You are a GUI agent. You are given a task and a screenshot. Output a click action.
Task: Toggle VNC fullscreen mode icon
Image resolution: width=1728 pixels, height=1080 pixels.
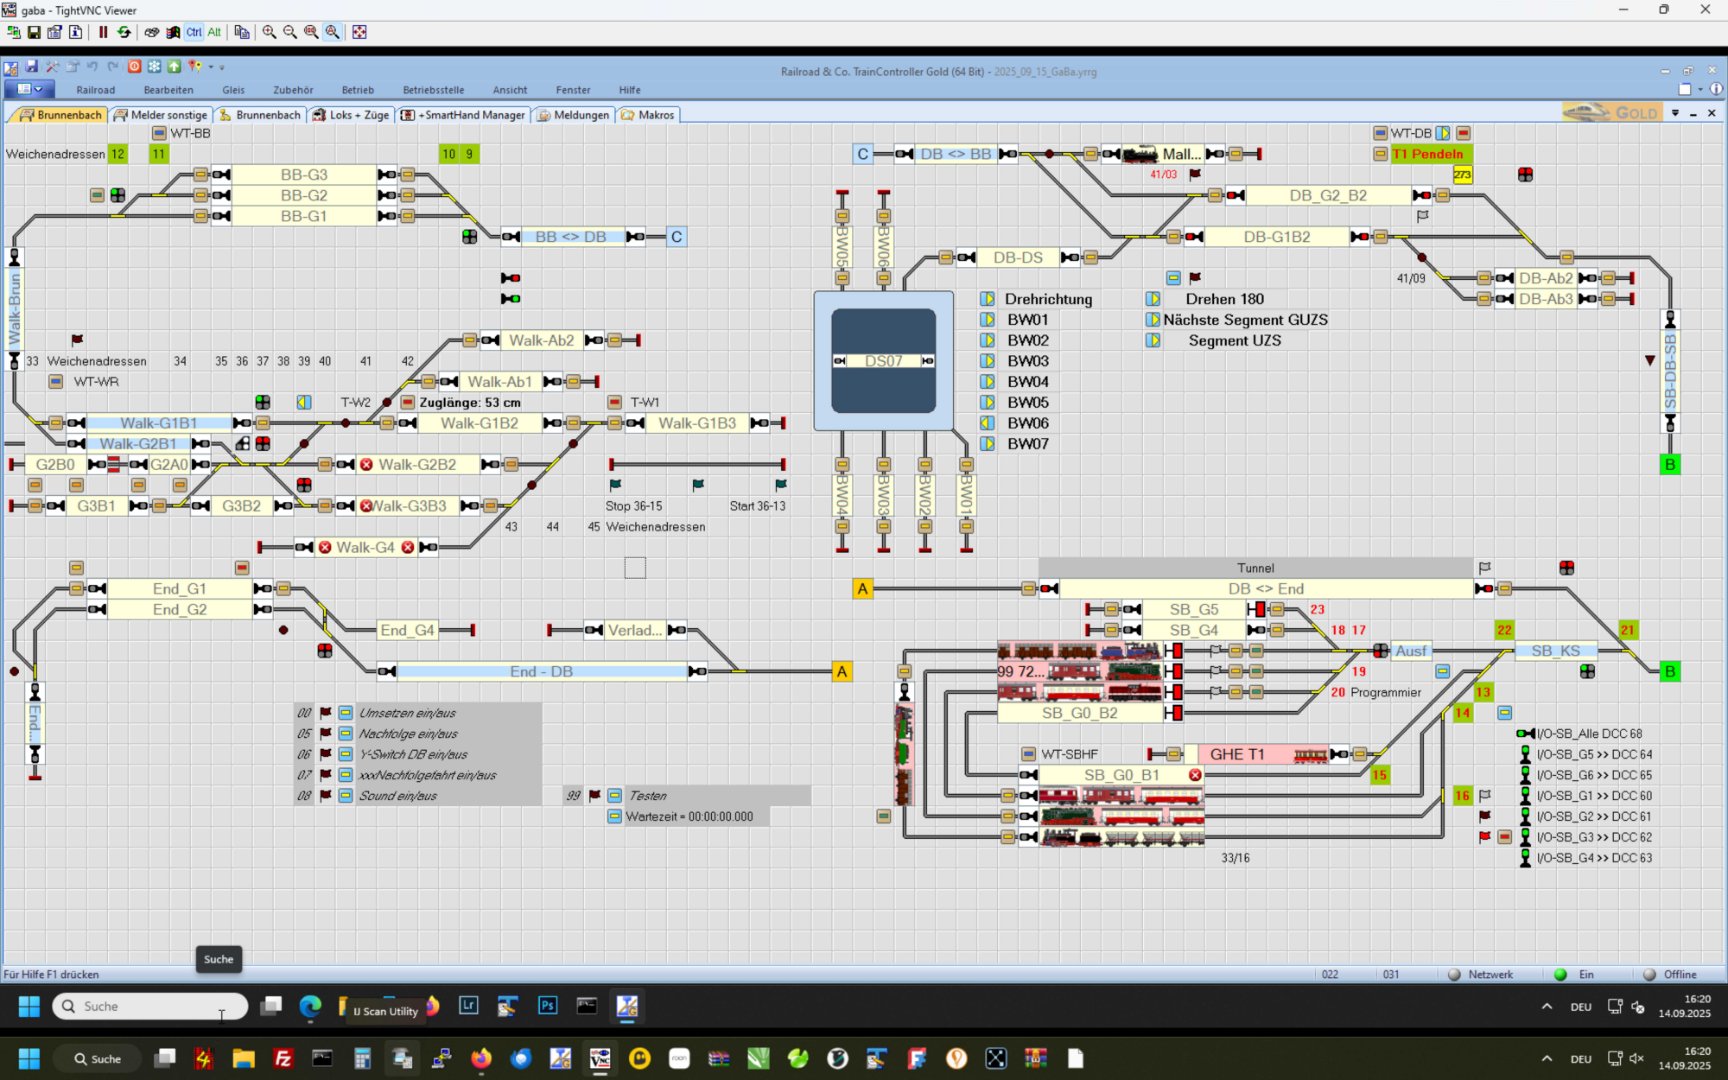tap(359, 32)
